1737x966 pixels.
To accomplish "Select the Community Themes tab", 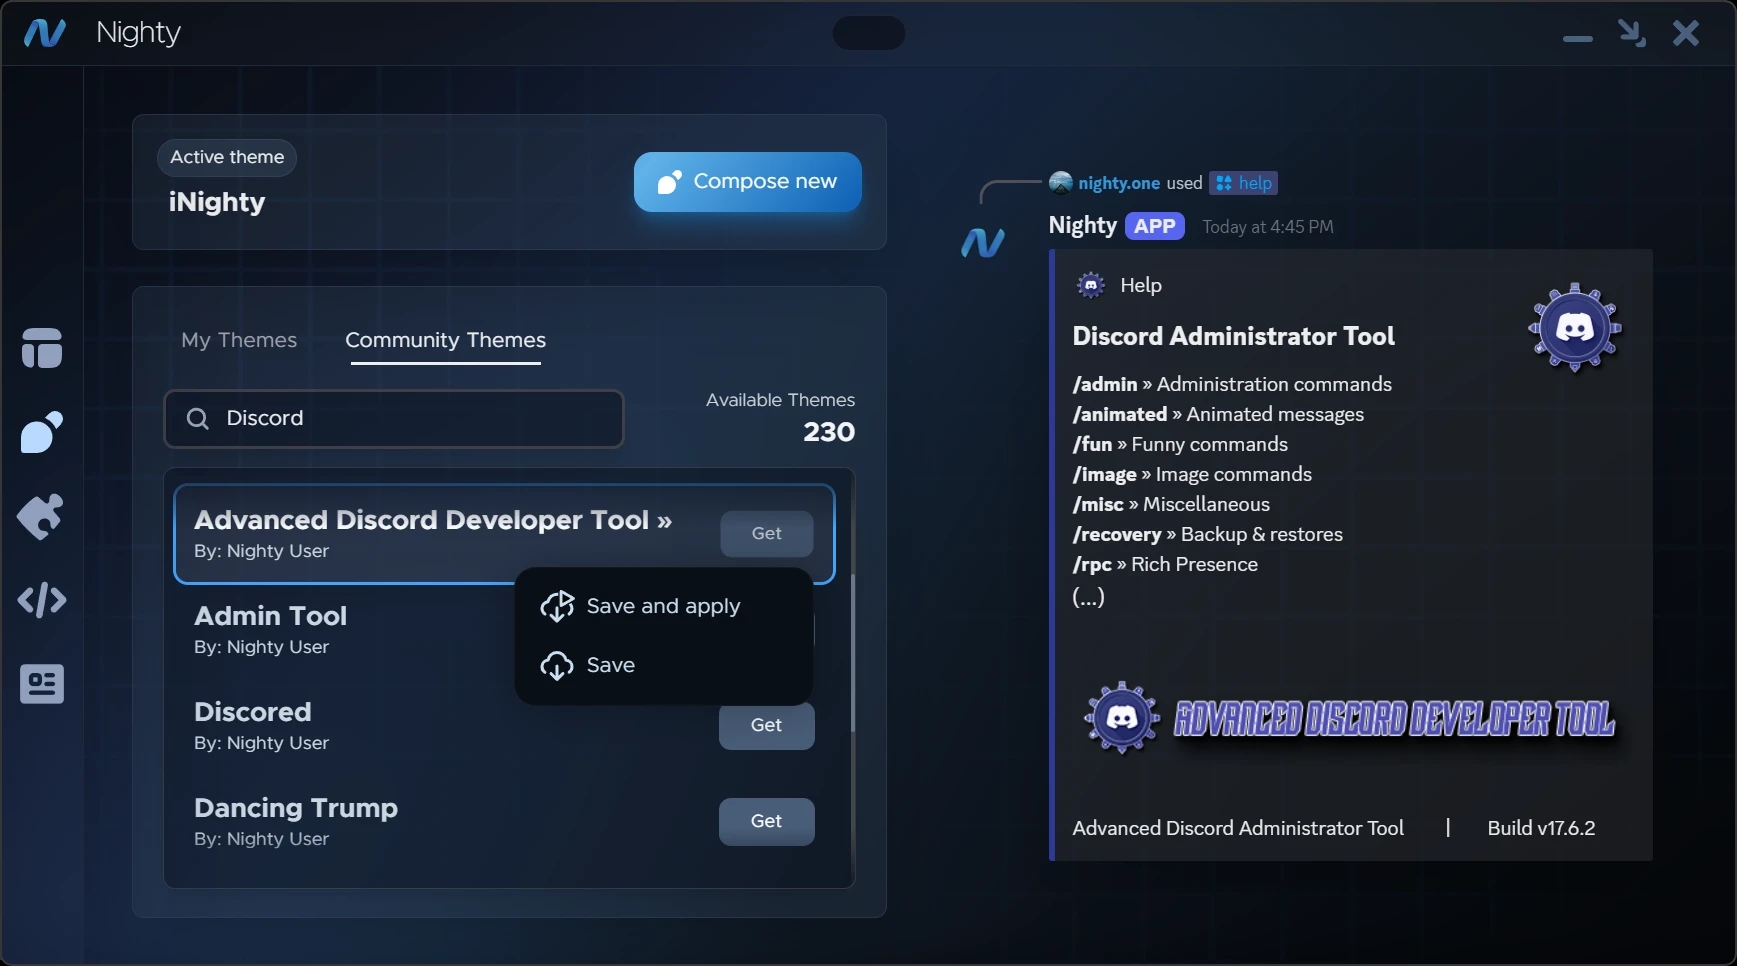I will point(446,340).
